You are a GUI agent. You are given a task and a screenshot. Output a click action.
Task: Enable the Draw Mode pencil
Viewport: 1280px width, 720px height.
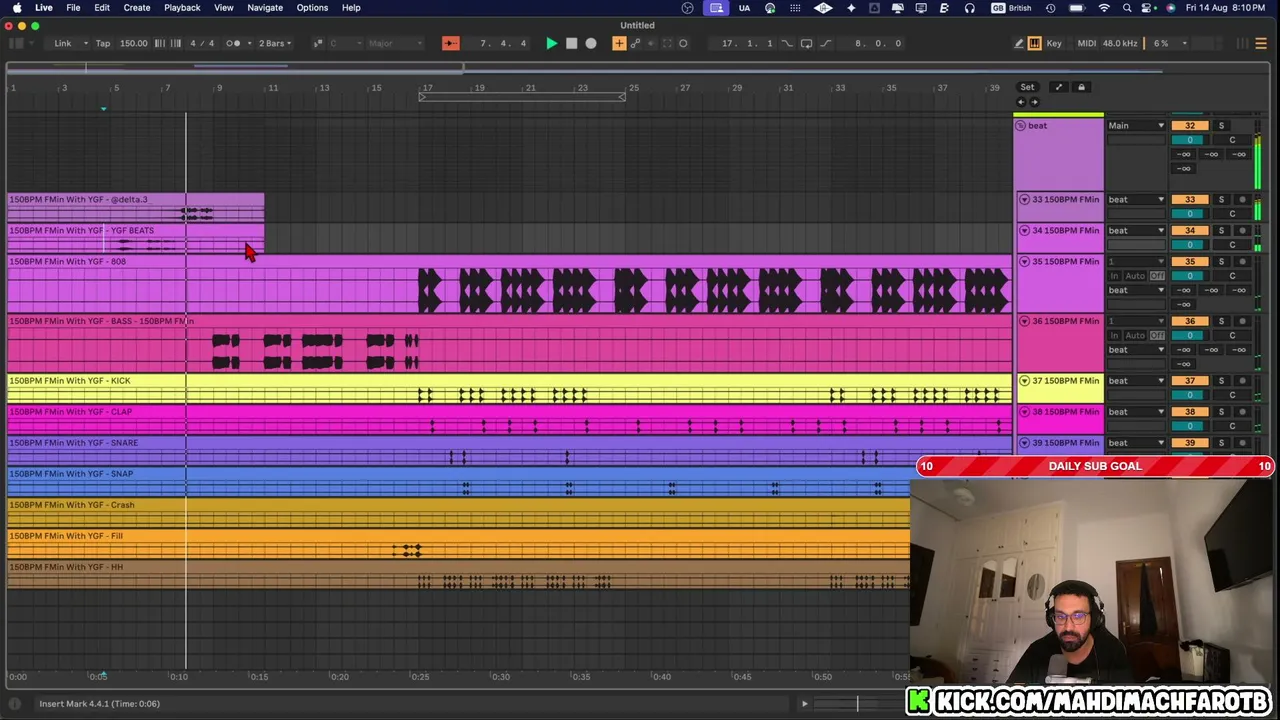click(1018, 43)
